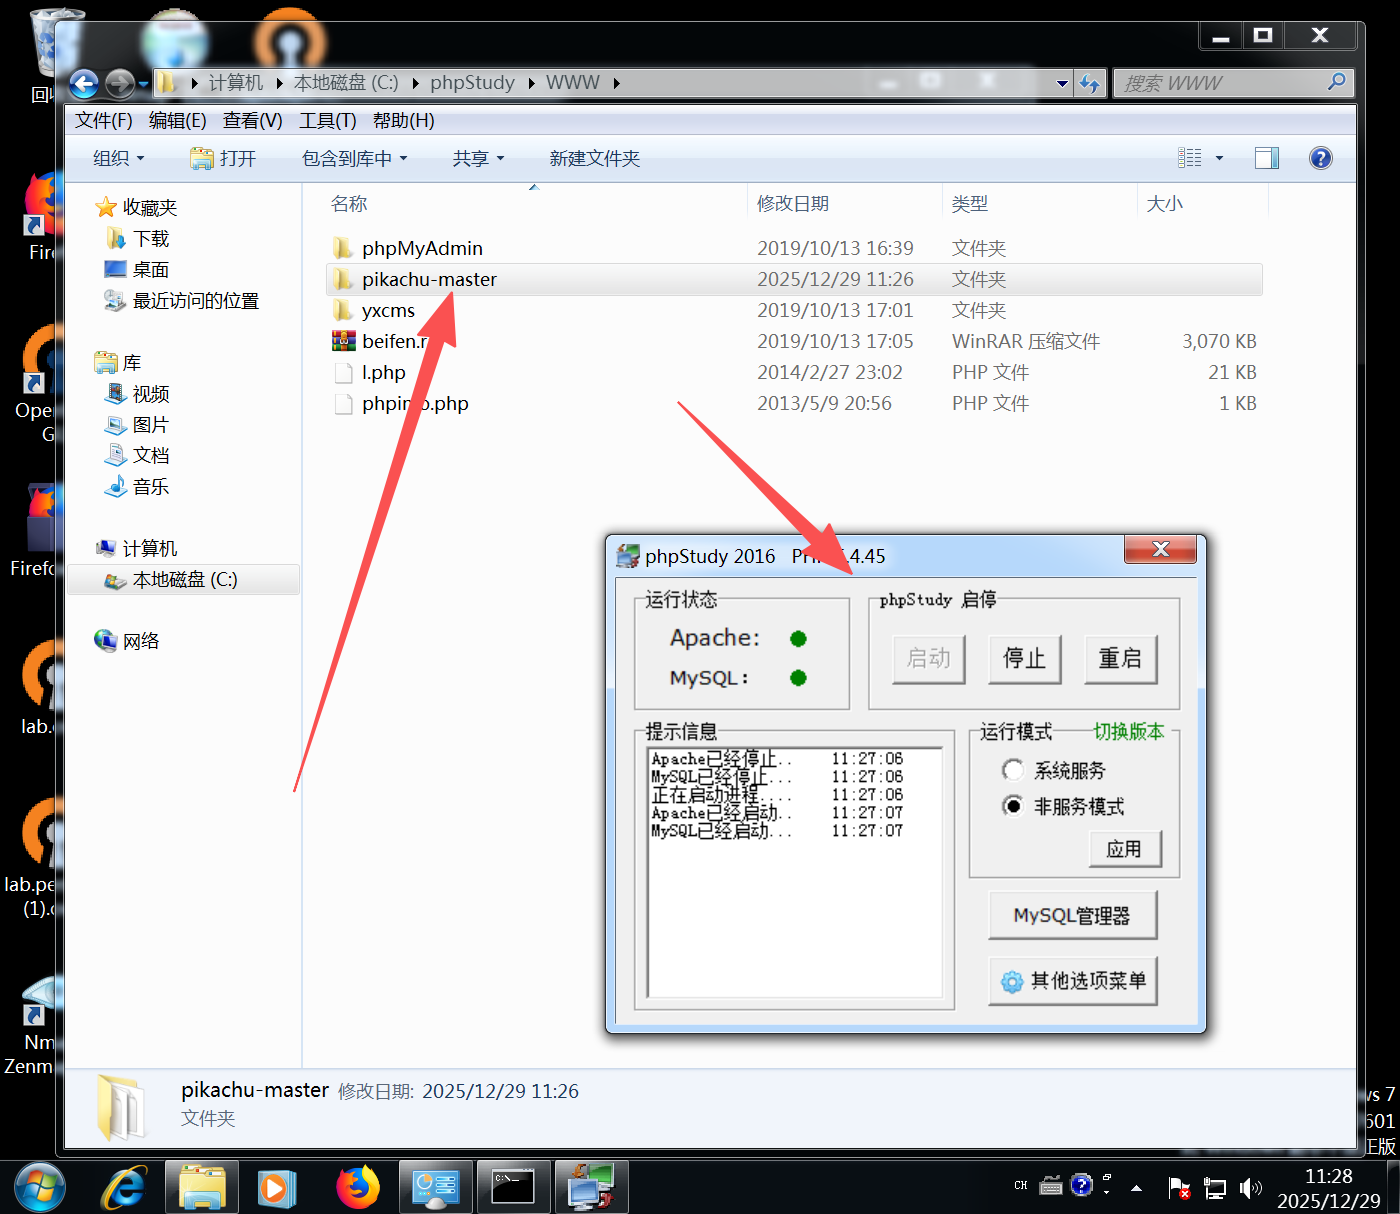The image size is (1400, 1214).
Task: Click the 图片 library icon
Action: point(116,424)
